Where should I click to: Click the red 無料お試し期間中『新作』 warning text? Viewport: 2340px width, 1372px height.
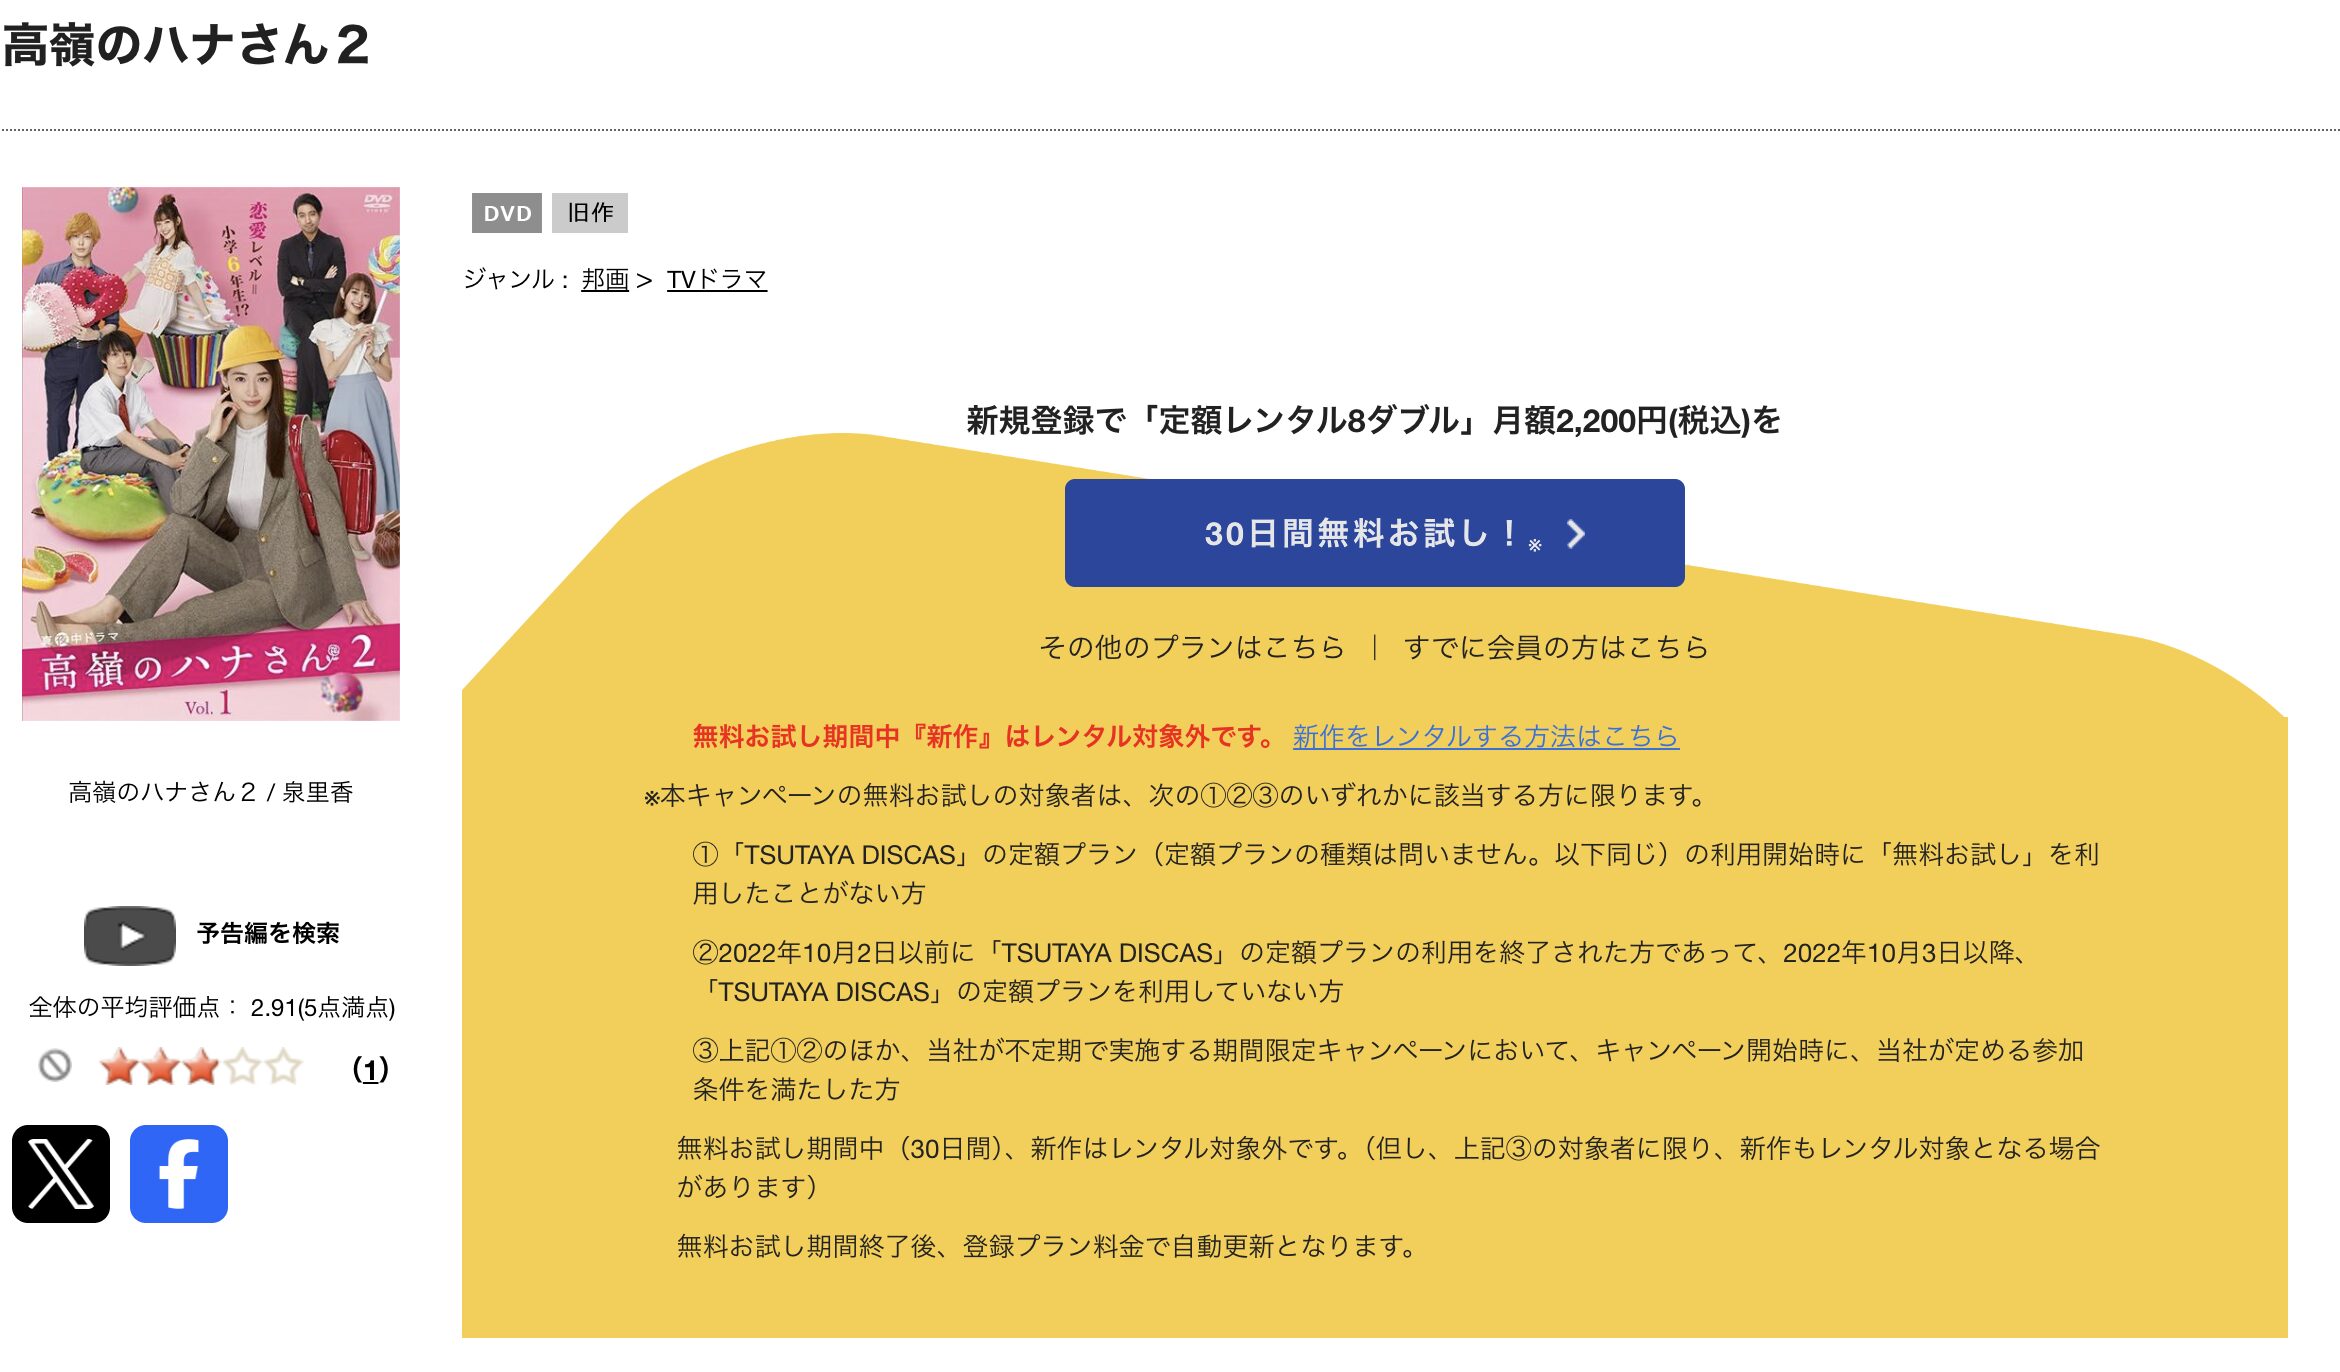point(985,736)
